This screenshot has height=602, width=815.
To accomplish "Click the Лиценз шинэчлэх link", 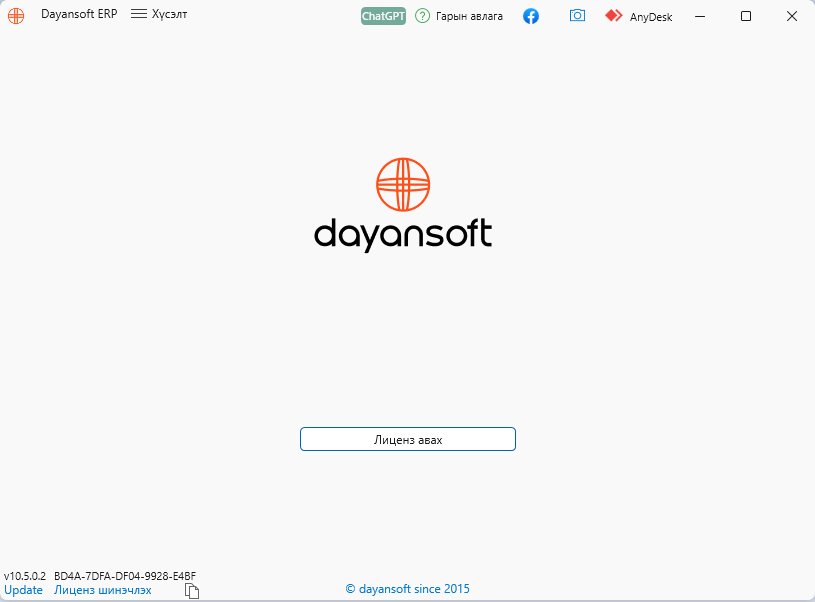I will [103, 590].
